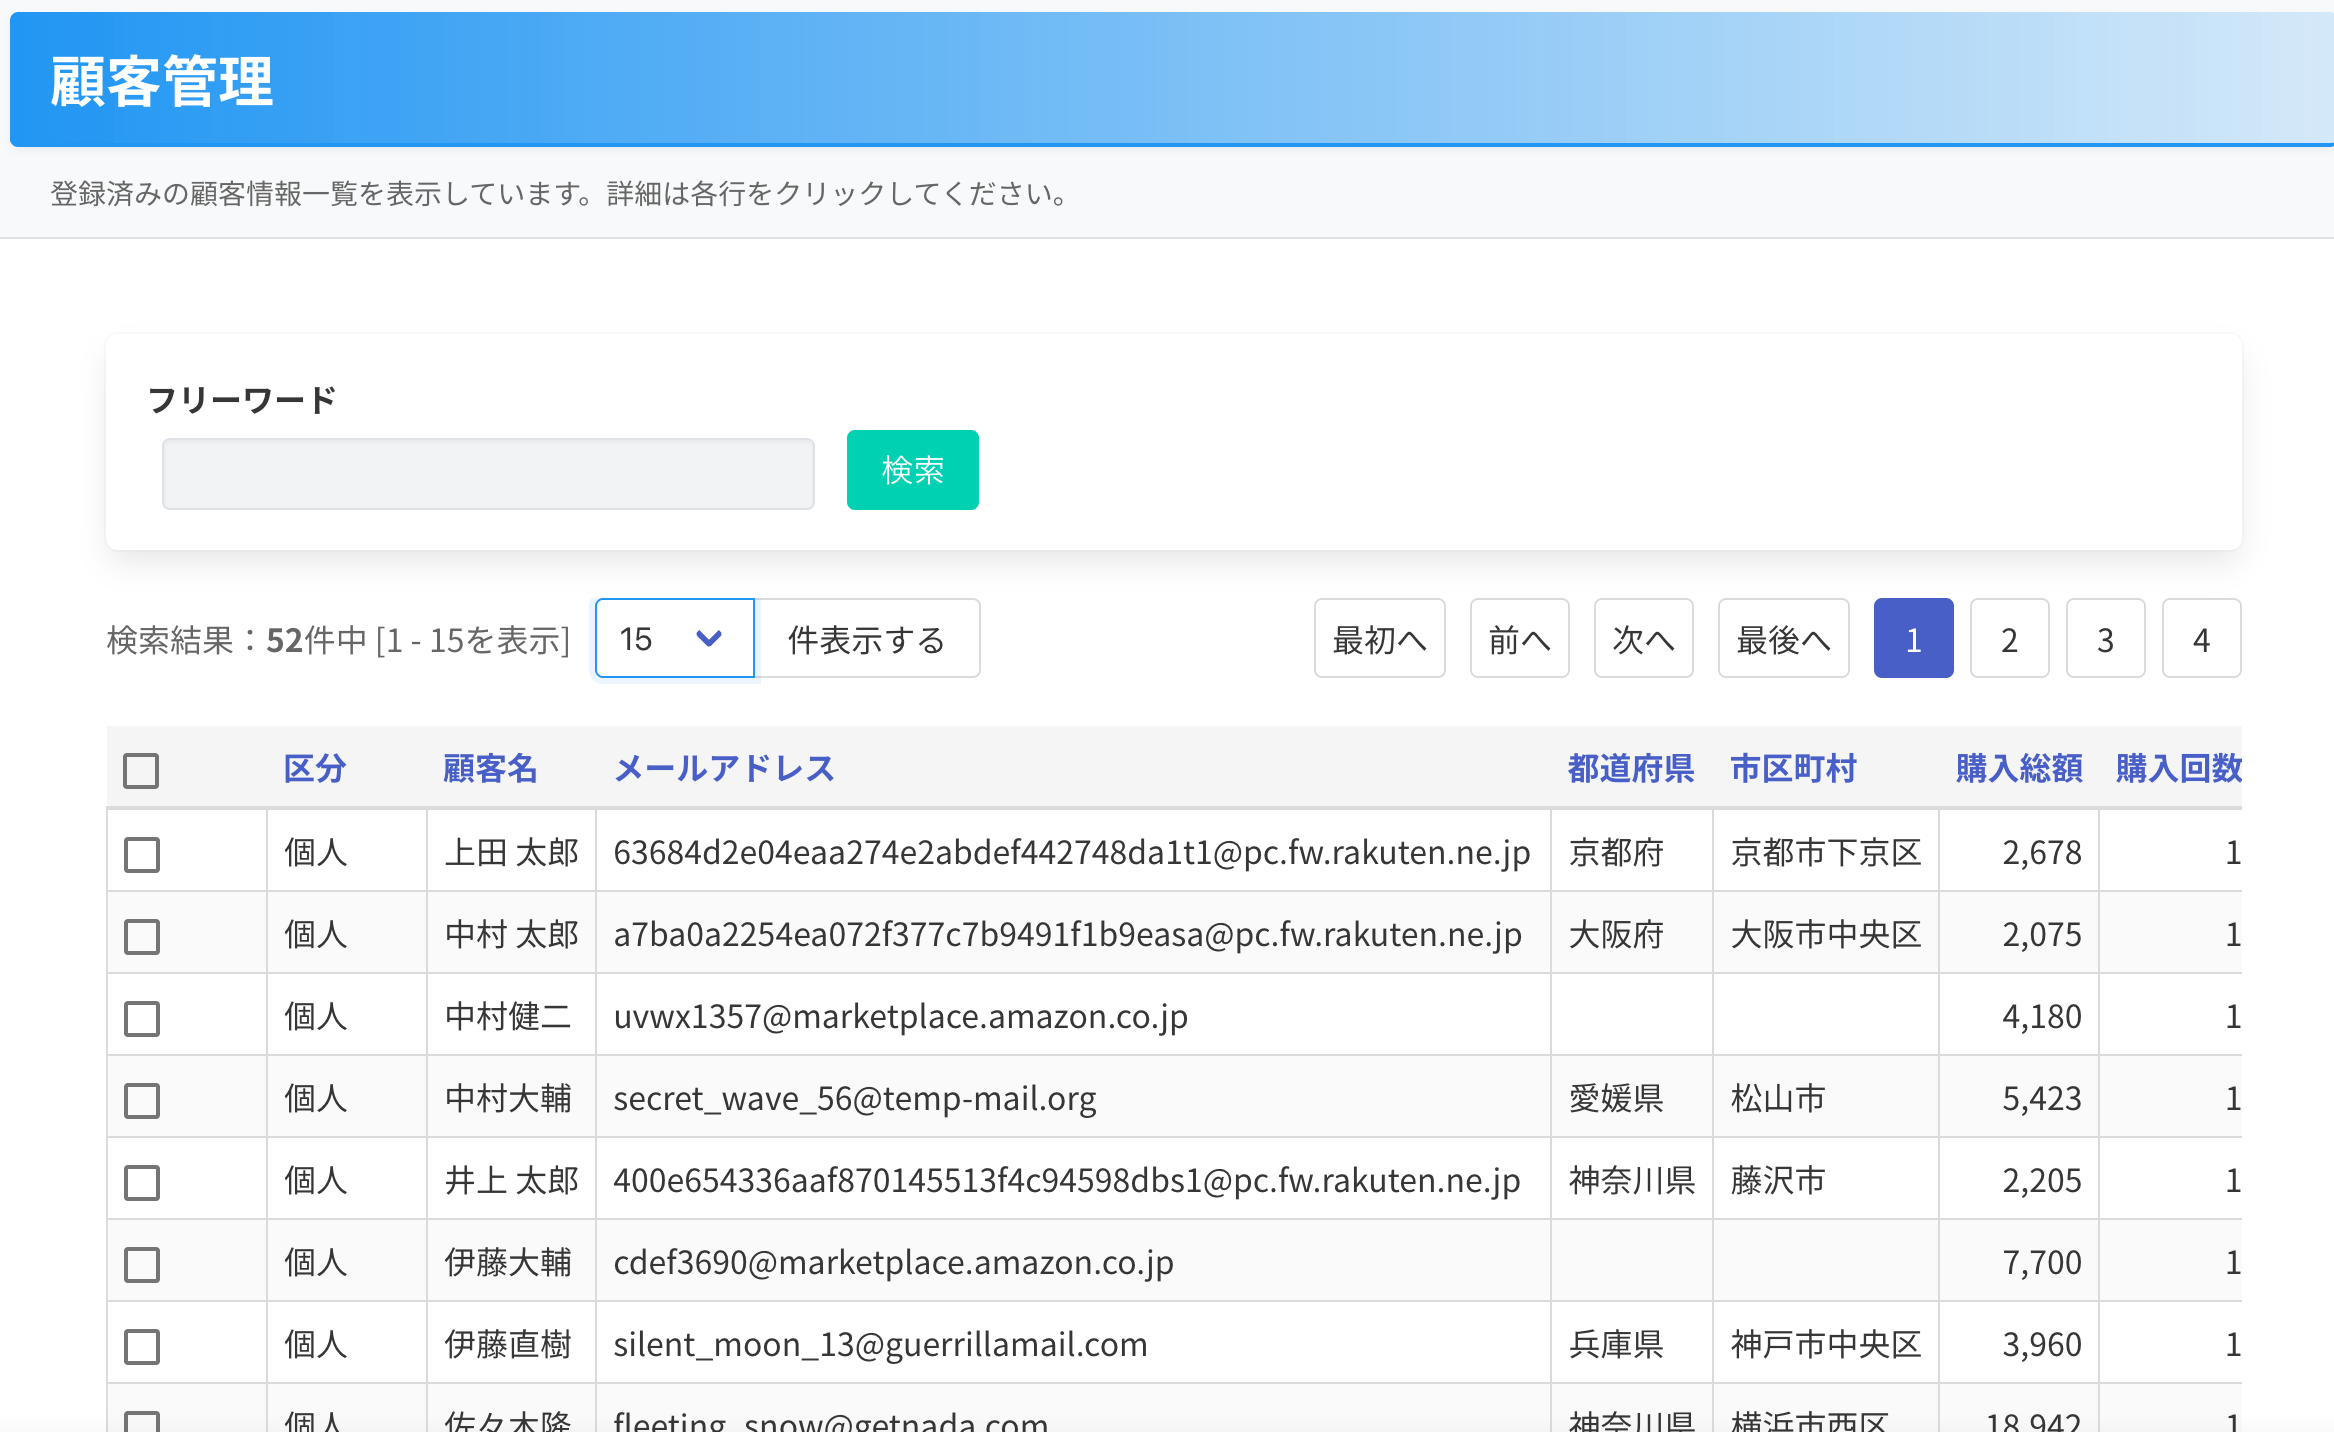Image resolution: width=2334 pixels, height=1432 pixels.
Task: Click the green 検索 button
Action: 912,470
